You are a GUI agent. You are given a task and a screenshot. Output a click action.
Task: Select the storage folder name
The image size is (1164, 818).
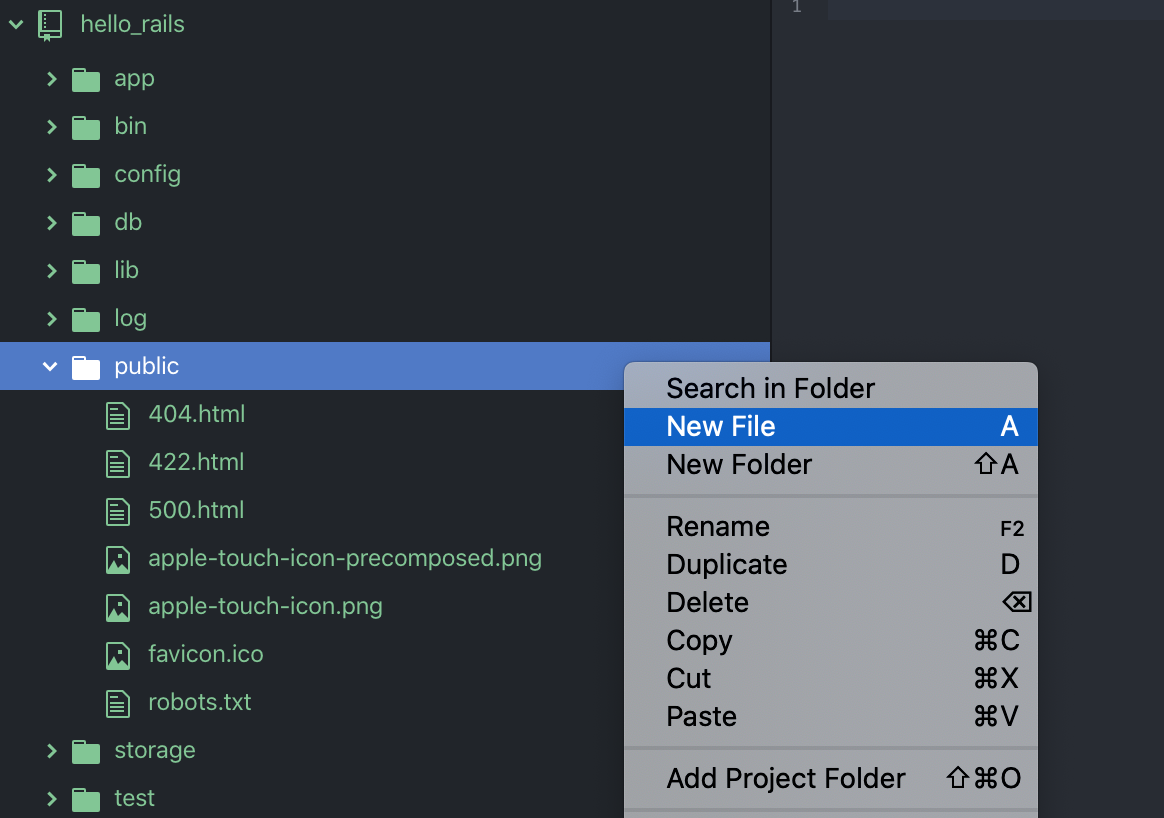(x=155, y=751)
